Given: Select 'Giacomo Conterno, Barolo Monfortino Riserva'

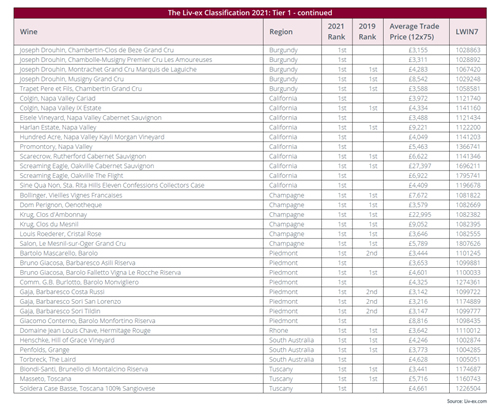Looking at the screenshot, I should click(x=87, y=321).
